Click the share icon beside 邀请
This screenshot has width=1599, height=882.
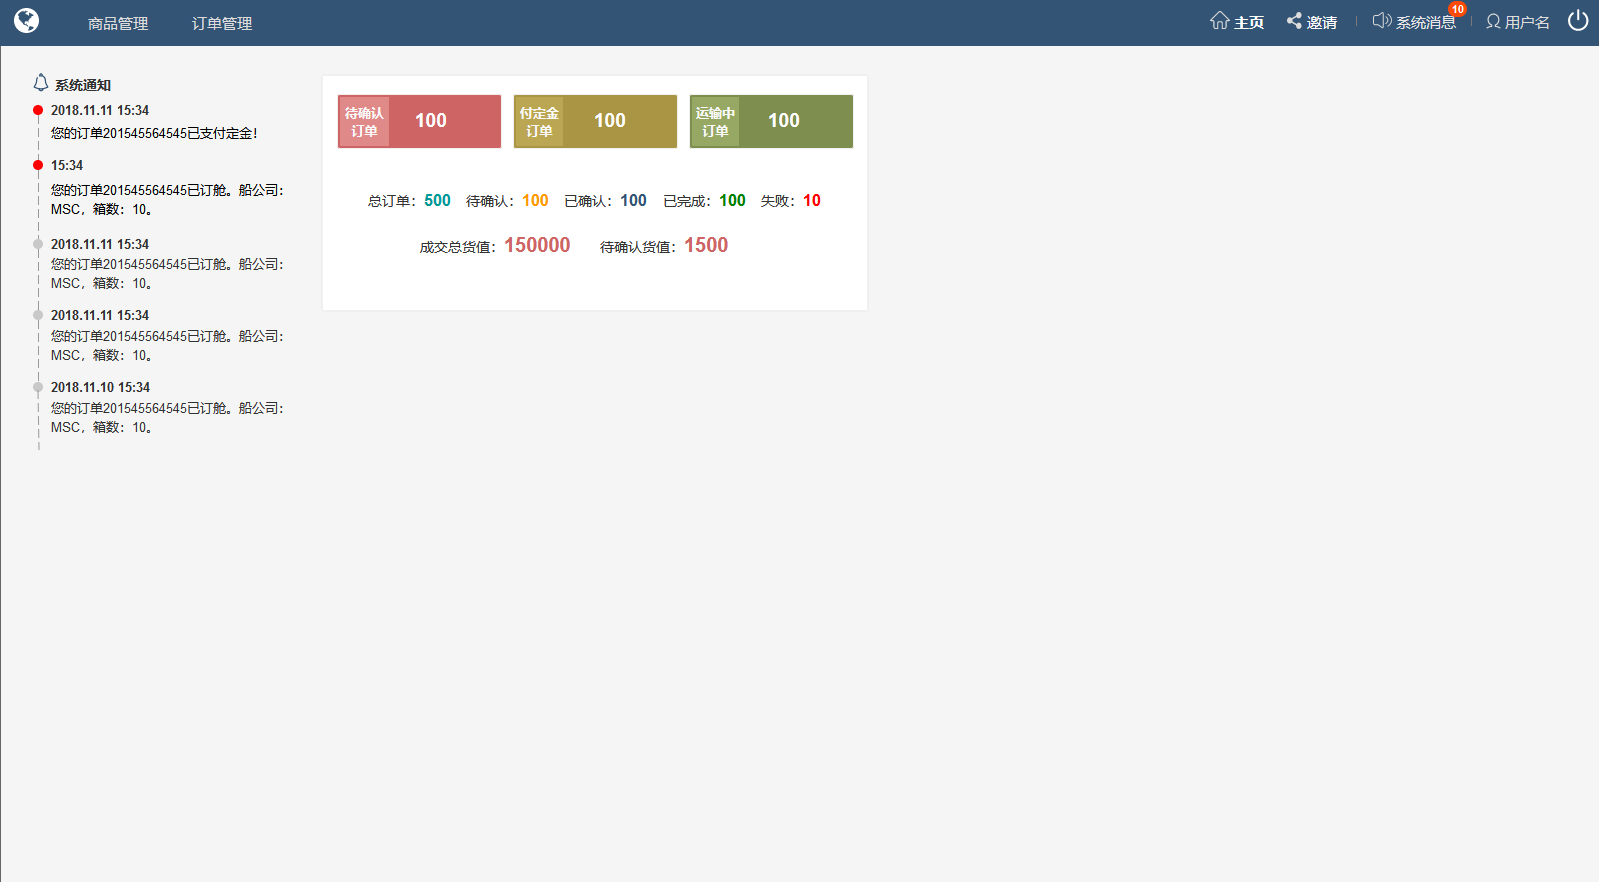[1294, 21]
